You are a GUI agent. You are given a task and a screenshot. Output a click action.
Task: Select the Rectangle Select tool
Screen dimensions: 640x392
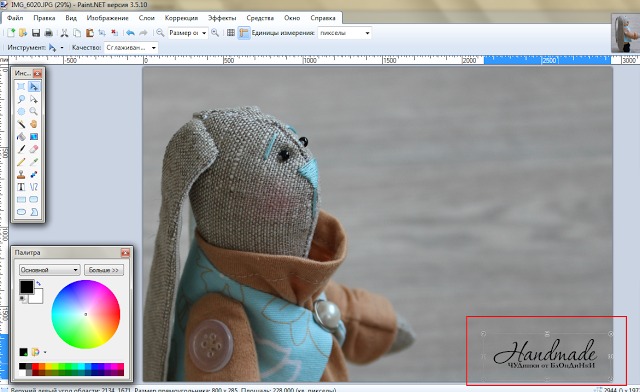point(21,87)
